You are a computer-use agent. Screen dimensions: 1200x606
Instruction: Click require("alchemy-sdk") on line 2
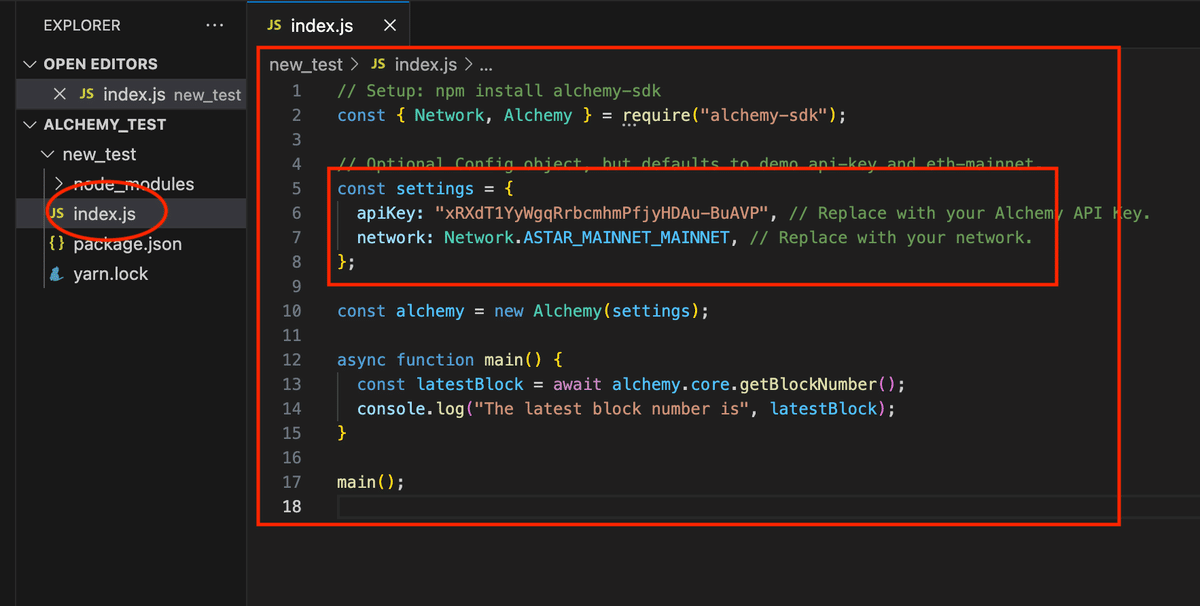pos(730,115)
